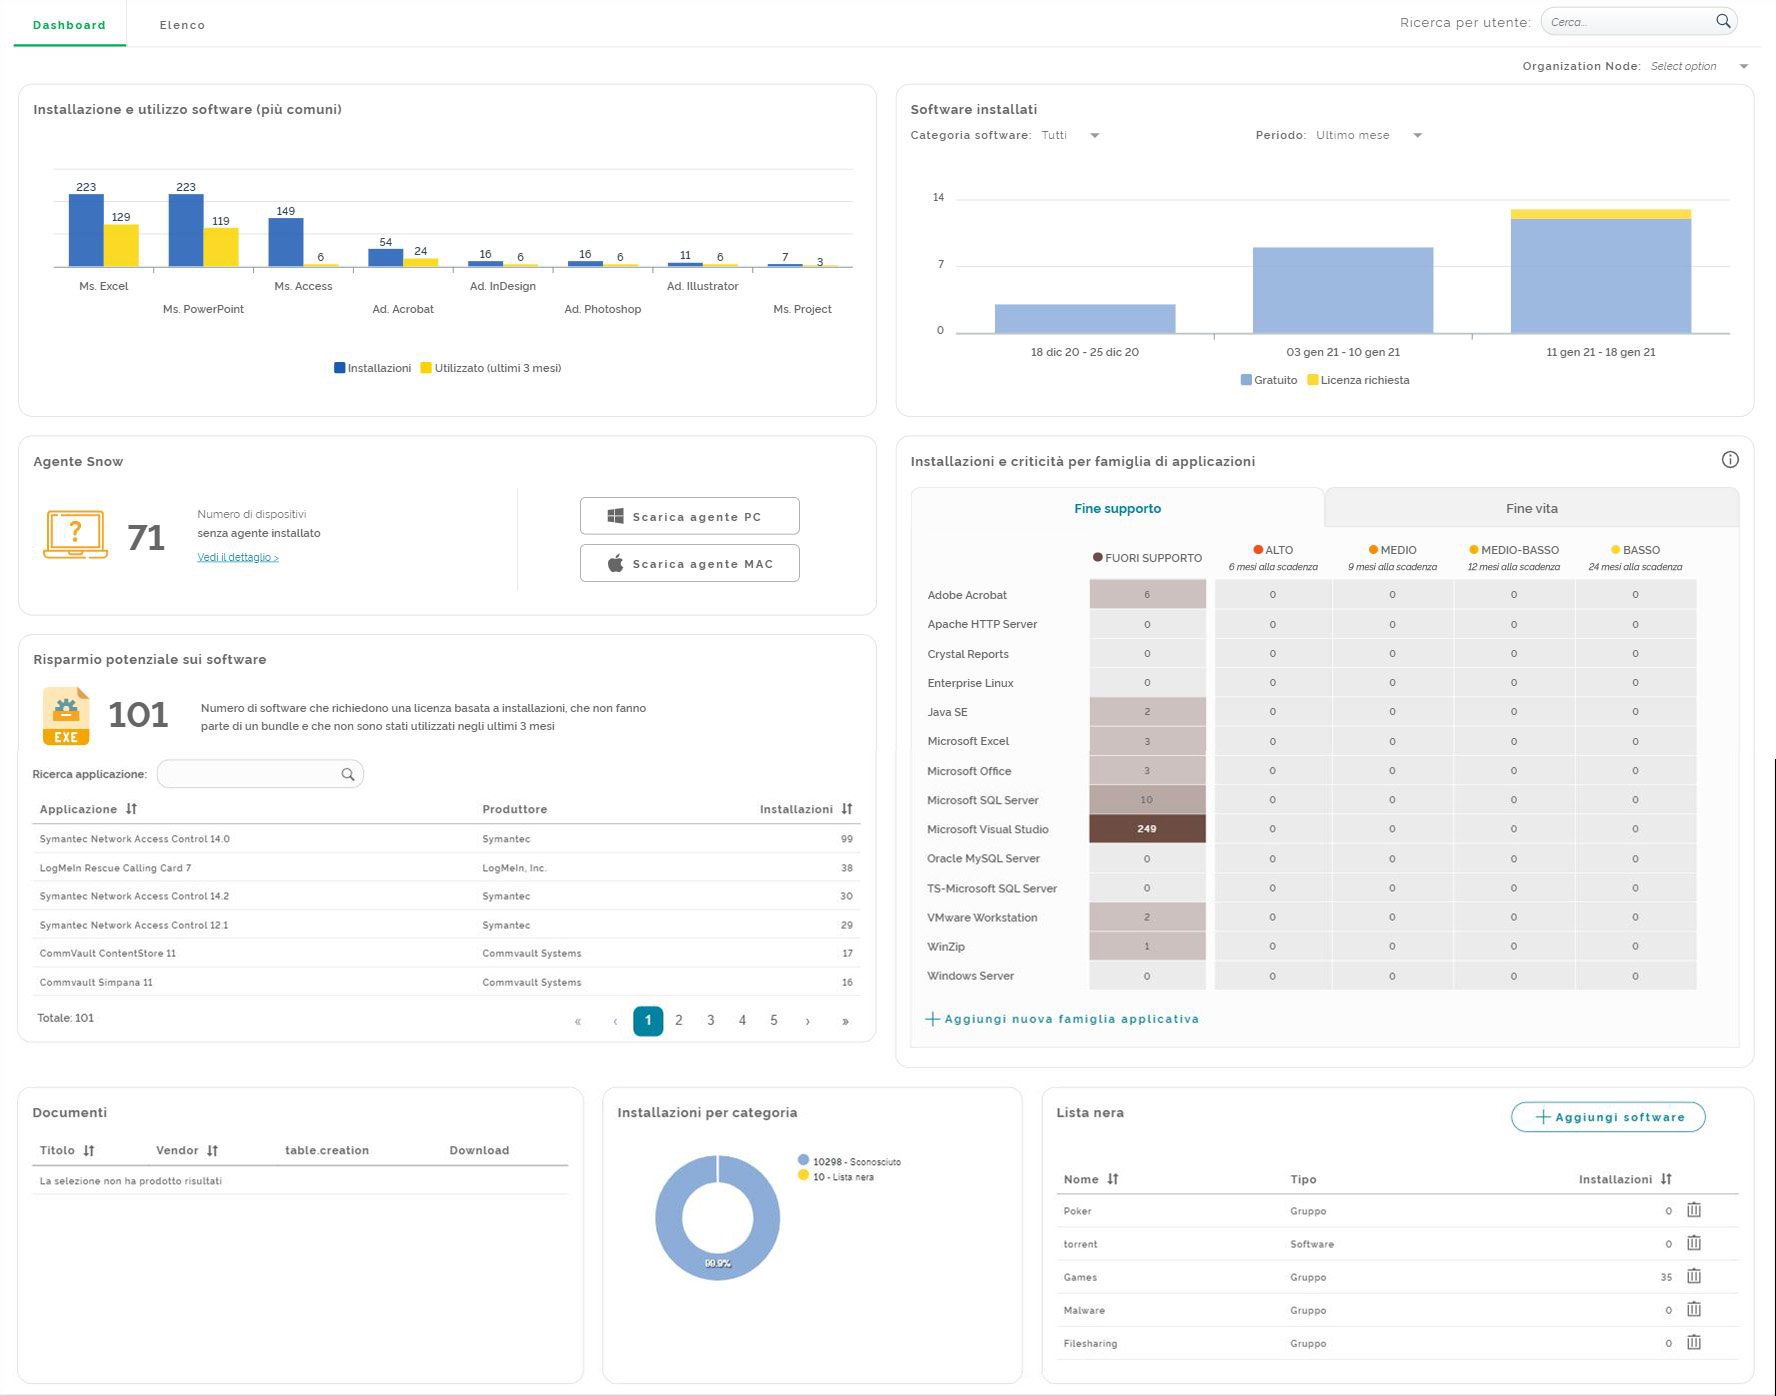Sort documents by Titolo arrows
This screenshot has height=1396, width=1776.
tap(89, 1151)
